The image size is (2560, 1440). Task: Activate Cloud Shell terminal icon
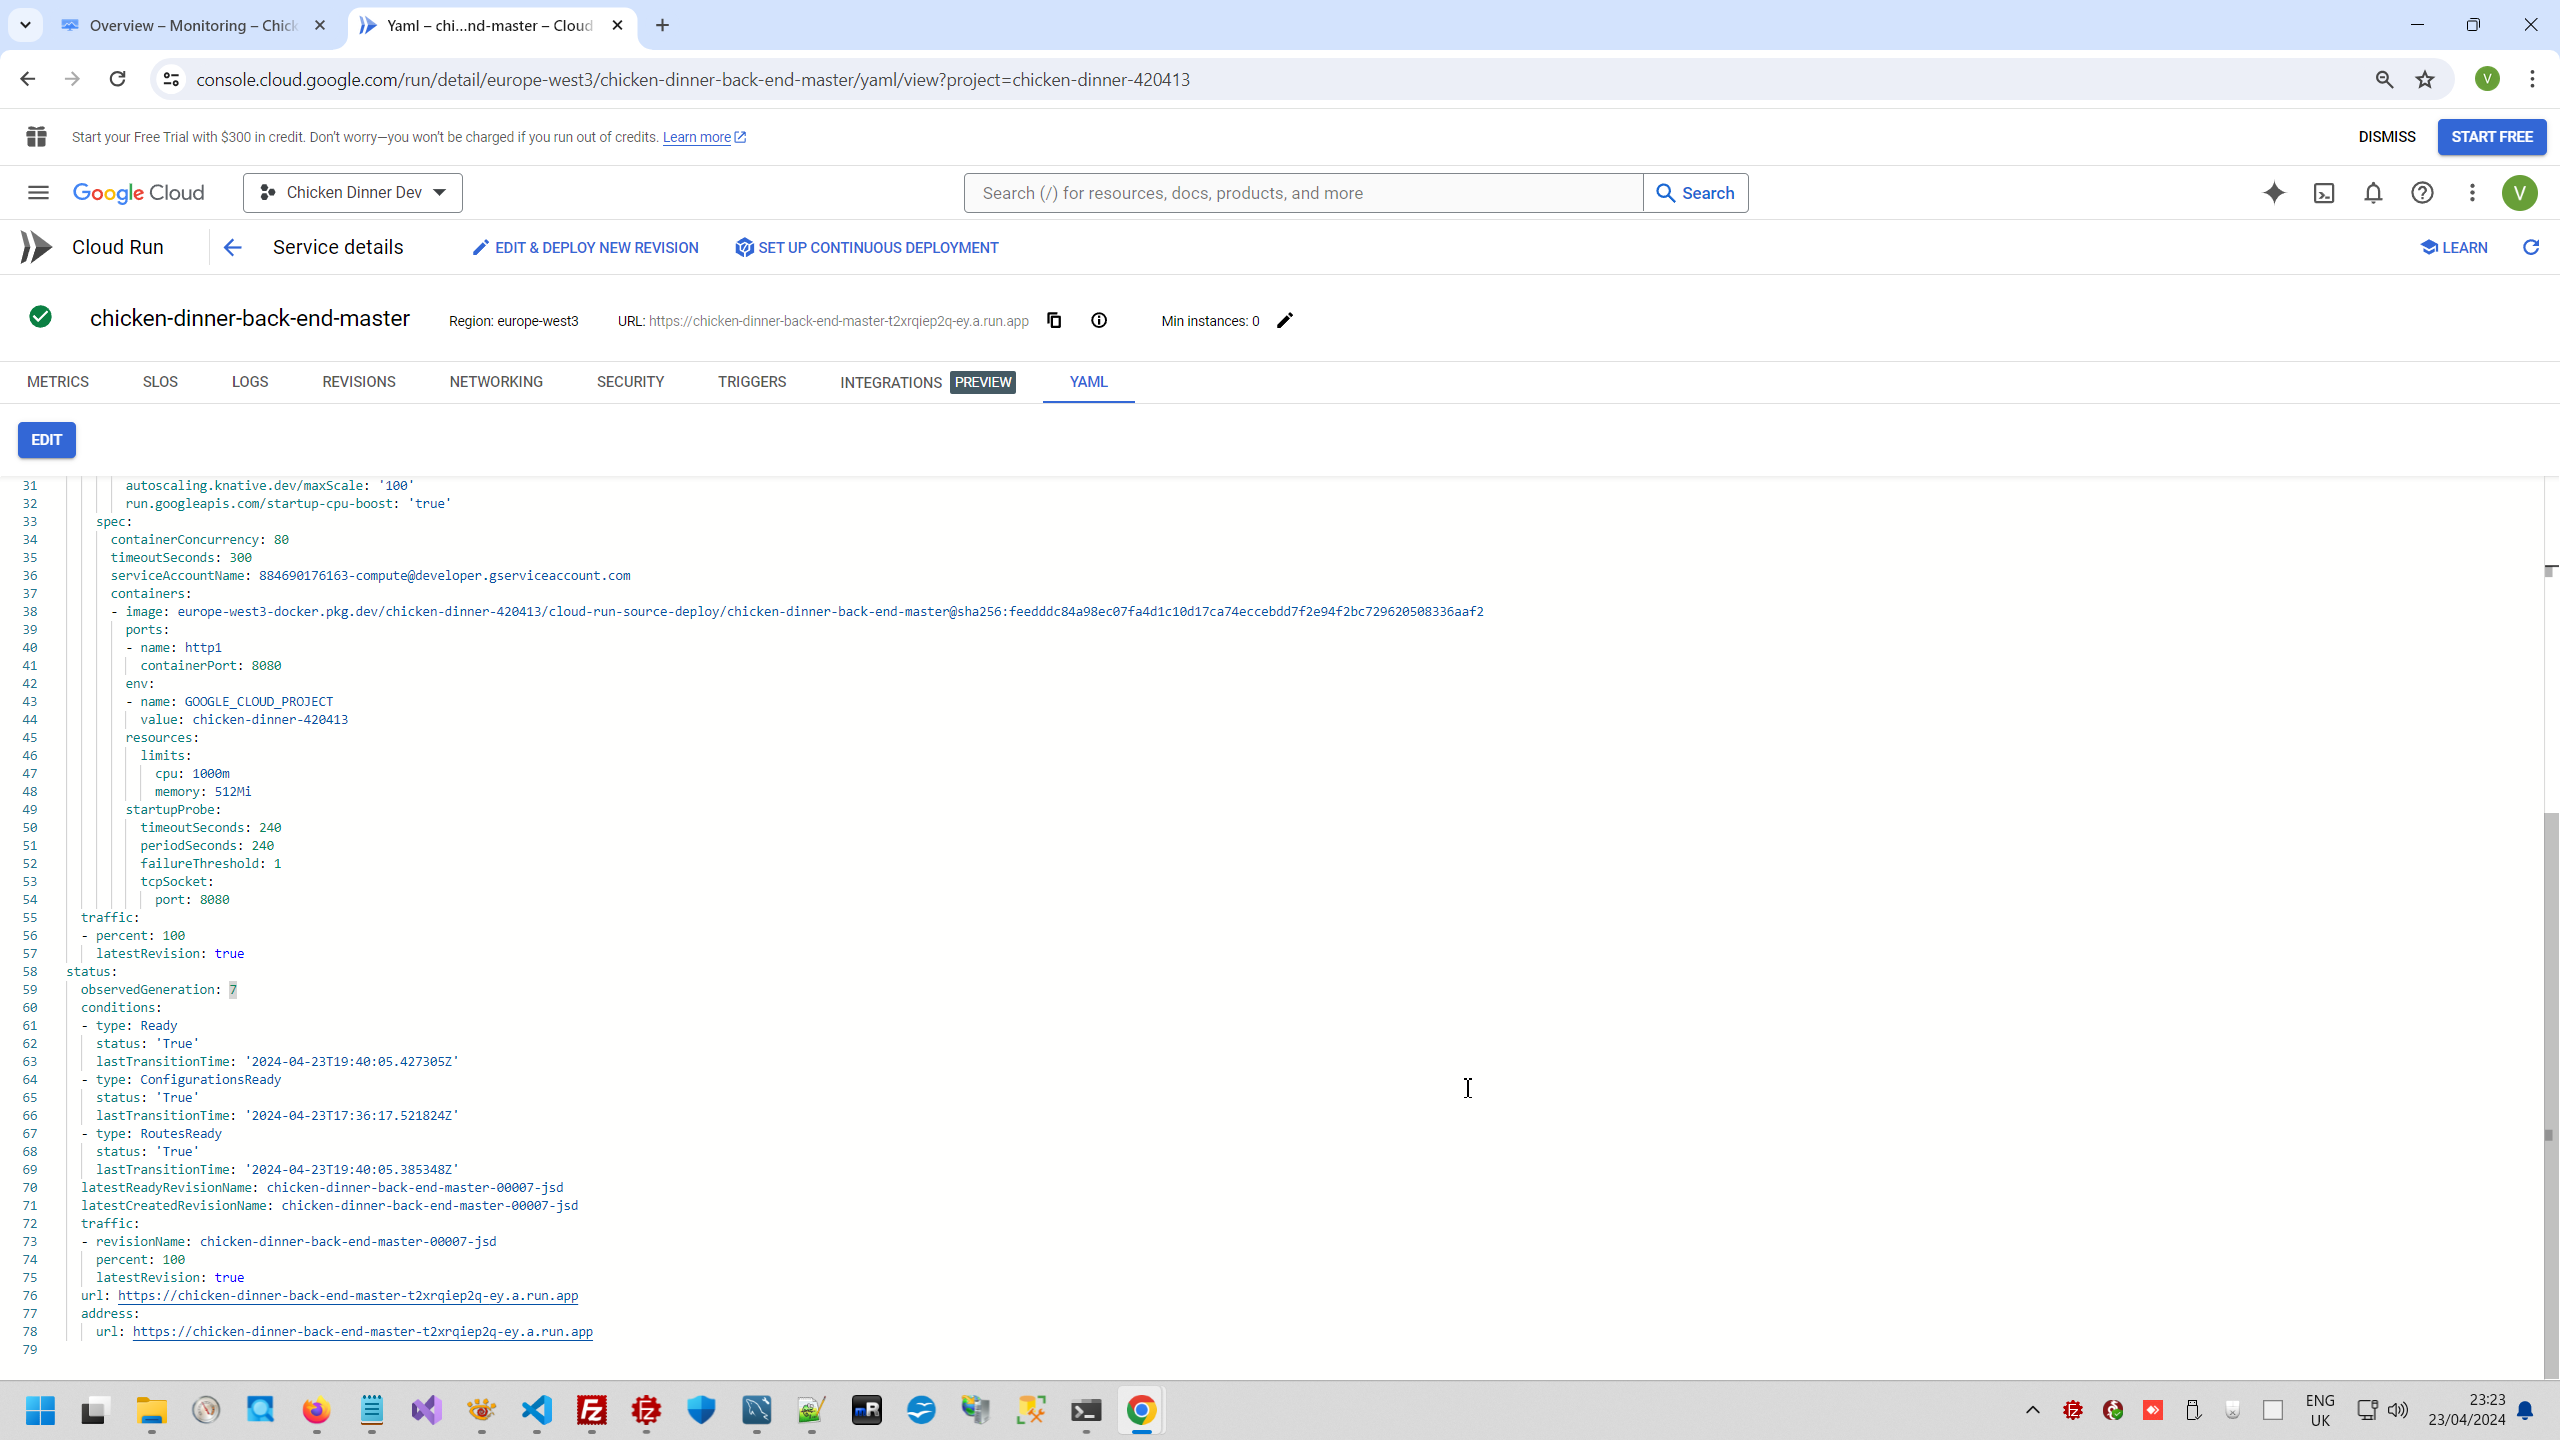pos(2324,193)
